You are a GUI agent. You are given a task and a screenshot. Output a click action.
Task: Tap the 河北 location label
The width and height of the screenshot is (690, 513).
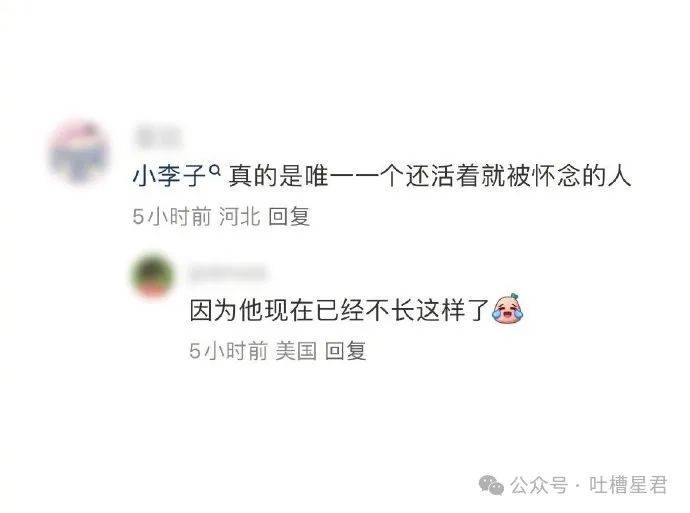coord(240,216)
